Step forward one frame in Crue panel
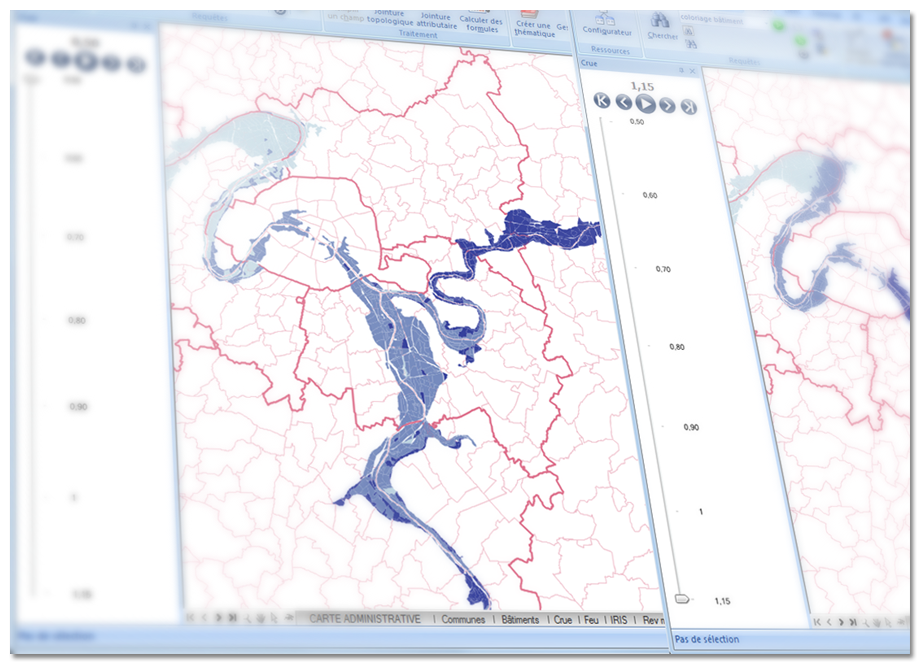The width and height of the screenshot is (920, 664). point(667,105)
